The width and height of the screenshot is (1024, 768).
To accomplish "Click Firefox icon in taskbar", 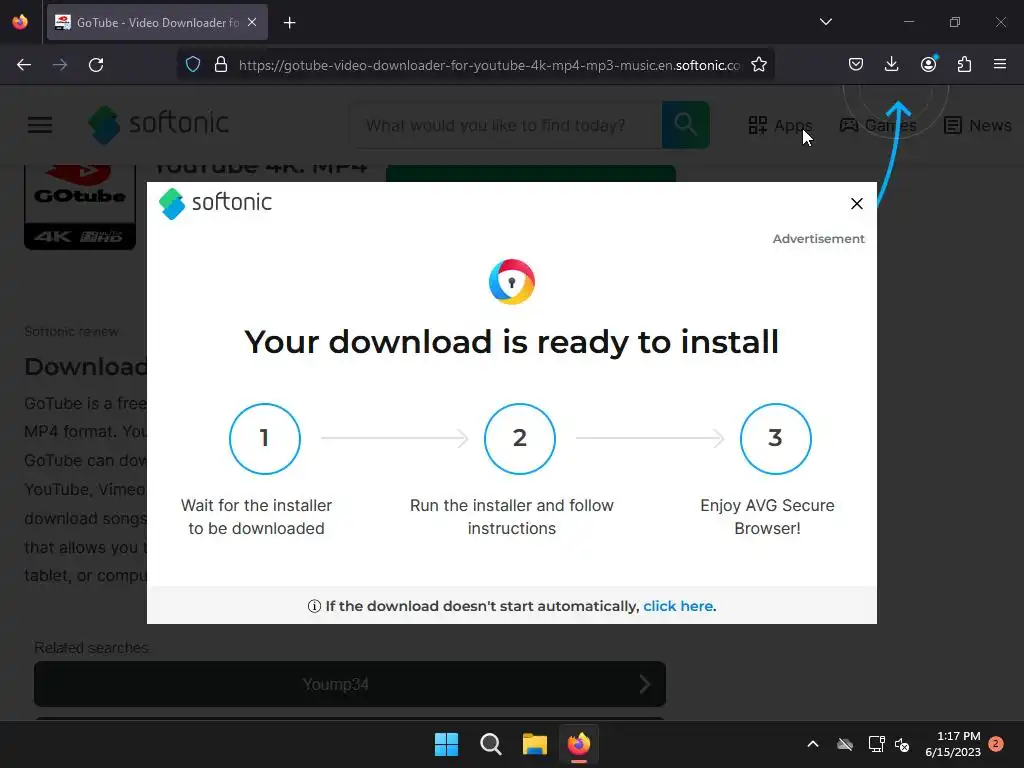I will click(x=579, y=744).
